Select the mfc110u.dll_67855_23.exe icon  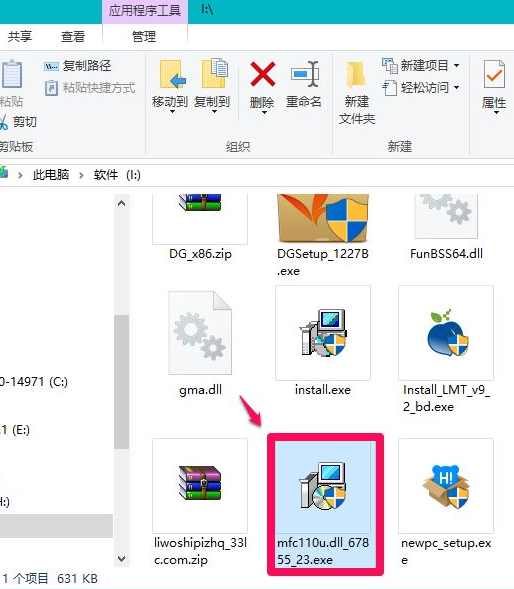pos(323,486)
